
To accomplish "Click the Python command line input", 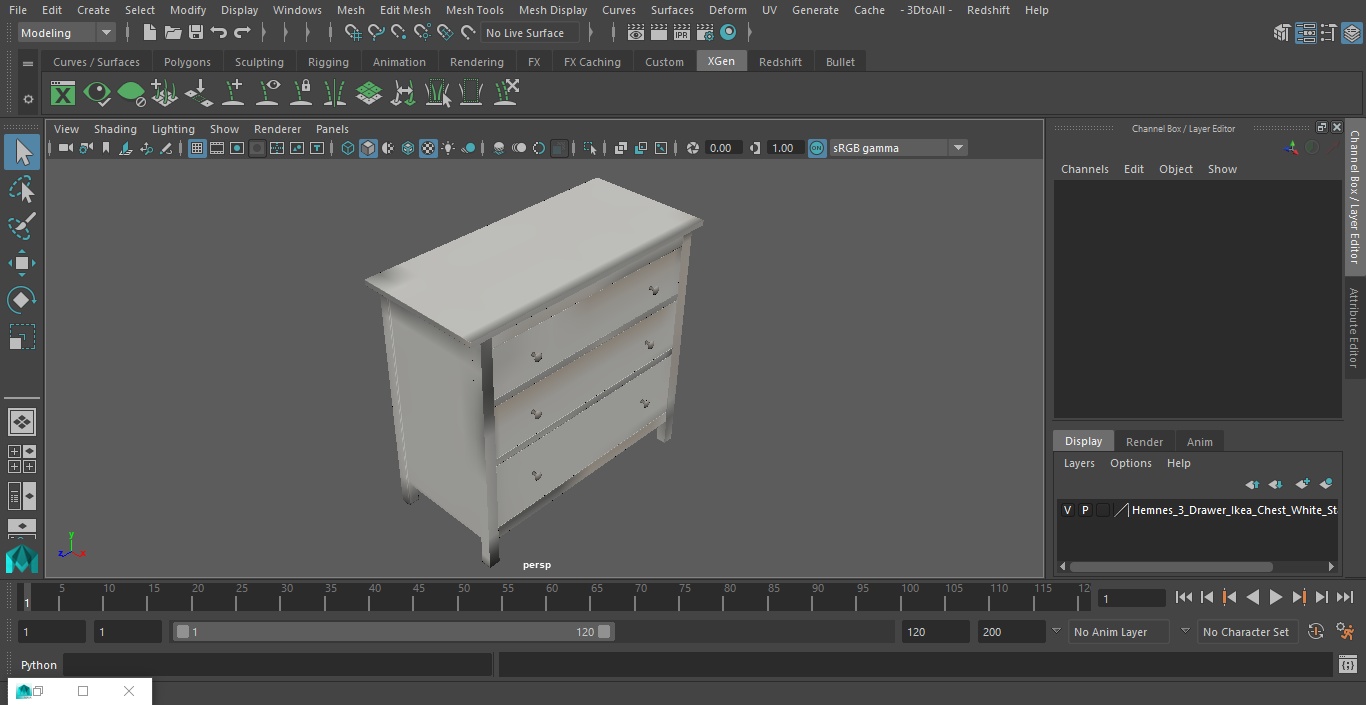I will tap(278, 665).
